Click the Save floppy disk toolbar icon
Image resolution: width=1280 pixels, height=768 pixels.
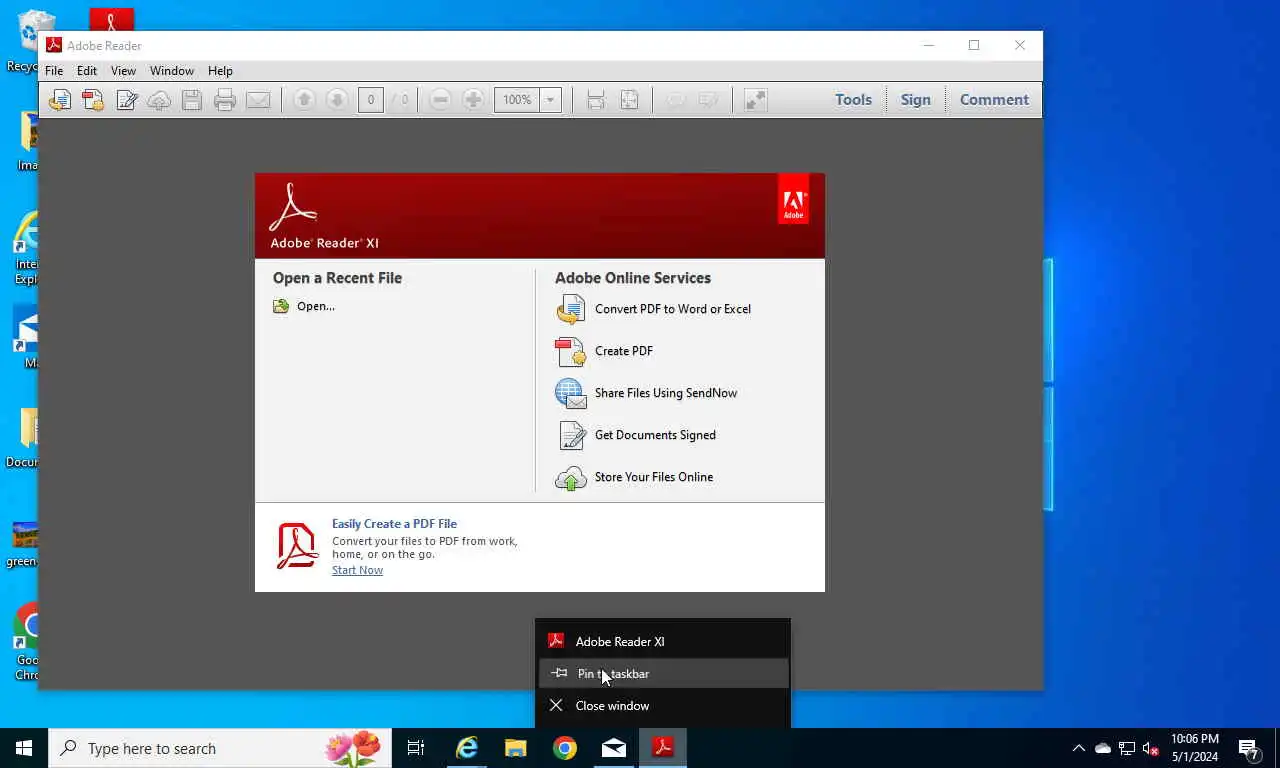click(192, 100)
